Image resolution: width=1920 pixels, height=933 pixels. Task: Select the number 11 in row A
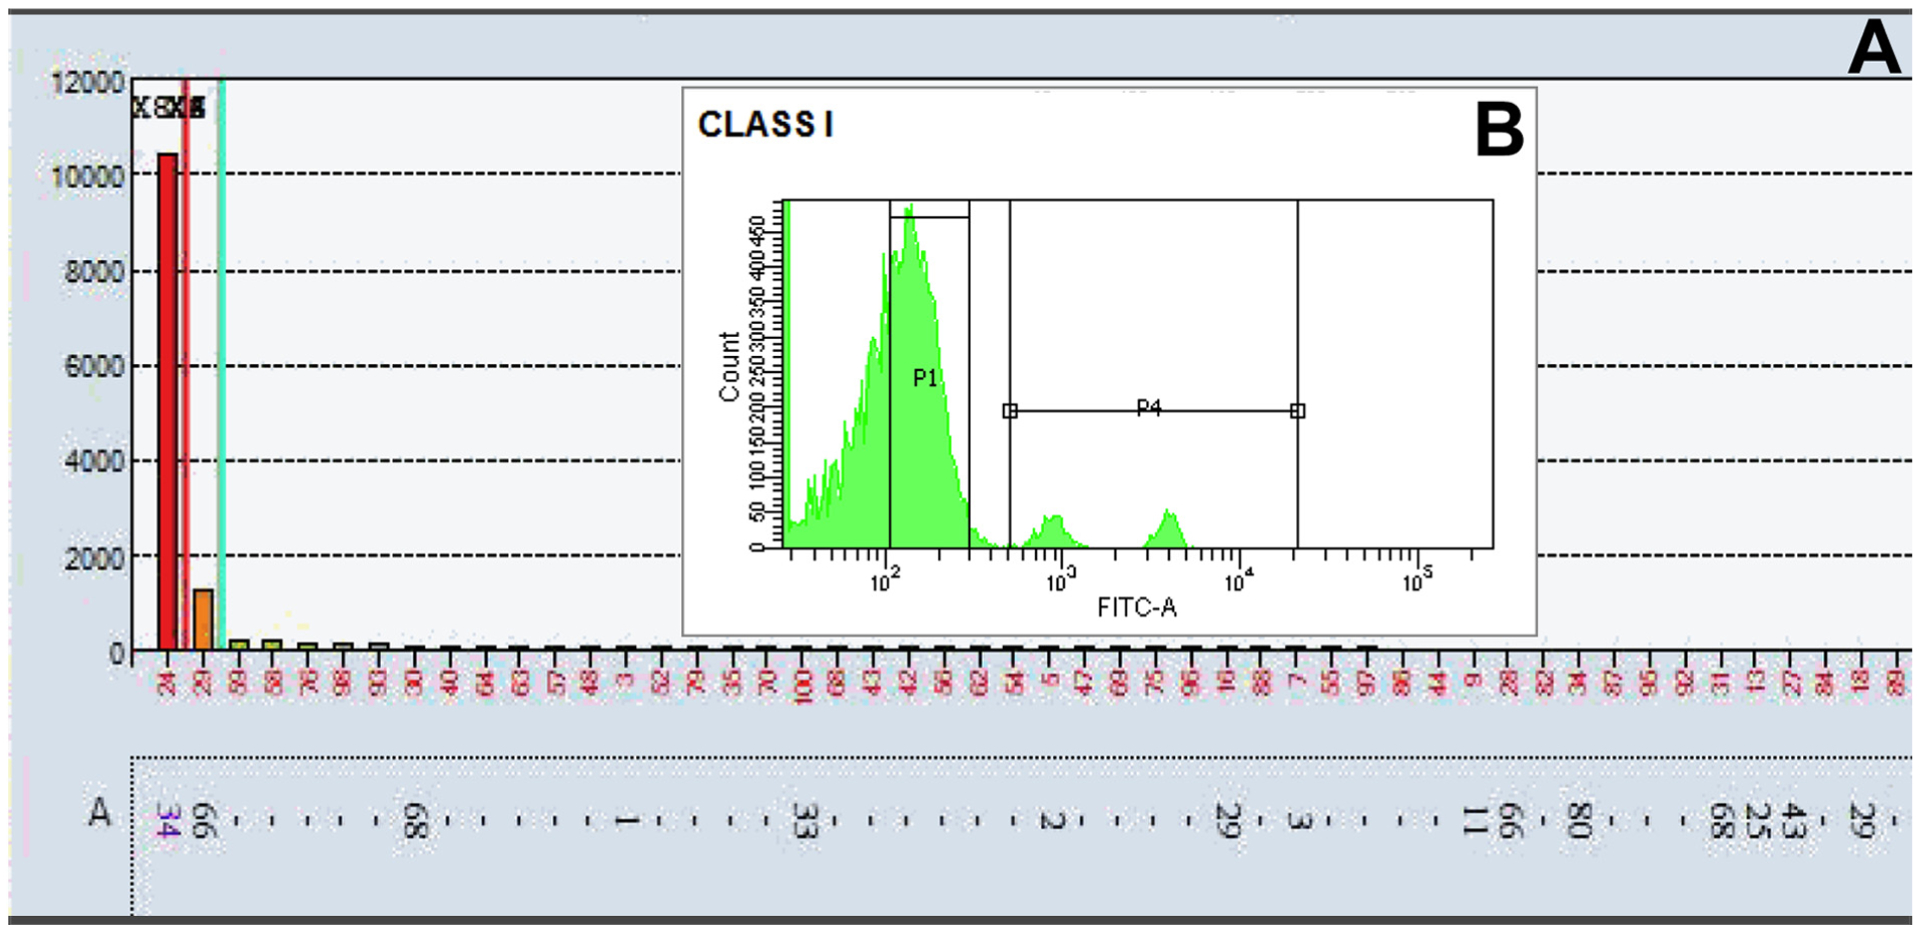1474,820
